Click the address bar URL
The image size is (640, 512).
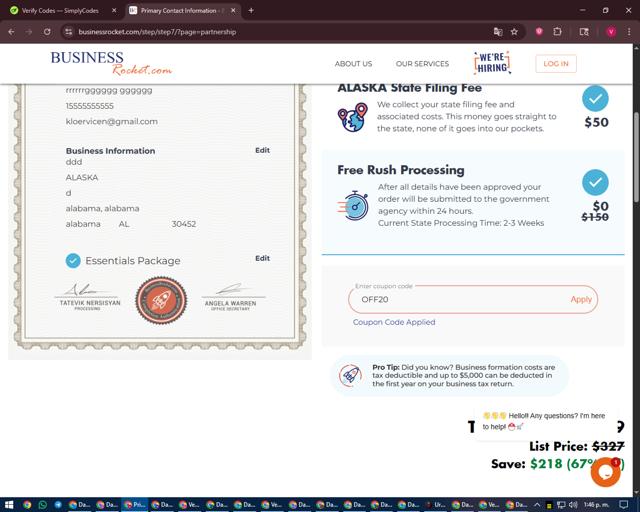[157, 32]
